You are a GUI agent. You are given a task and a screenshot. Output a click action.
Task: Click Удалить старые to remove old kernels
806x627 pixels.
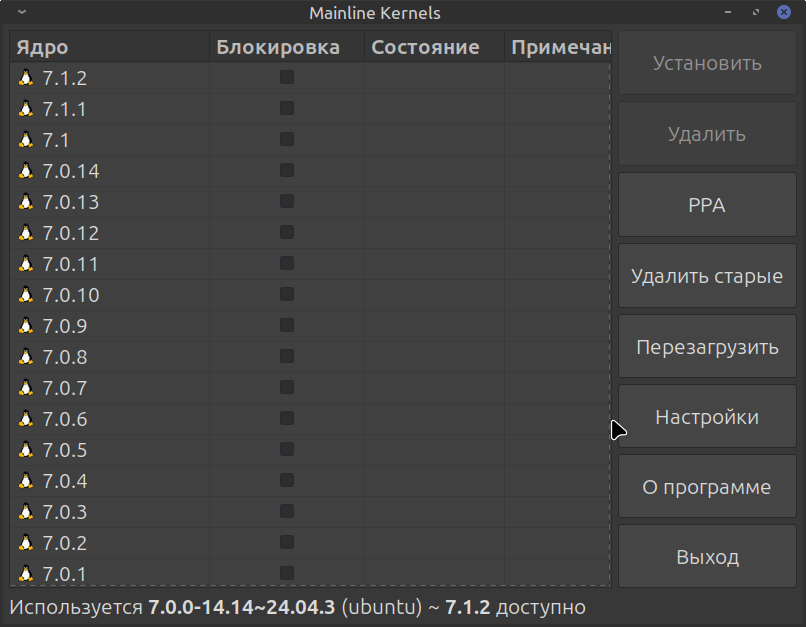point(707,276)
